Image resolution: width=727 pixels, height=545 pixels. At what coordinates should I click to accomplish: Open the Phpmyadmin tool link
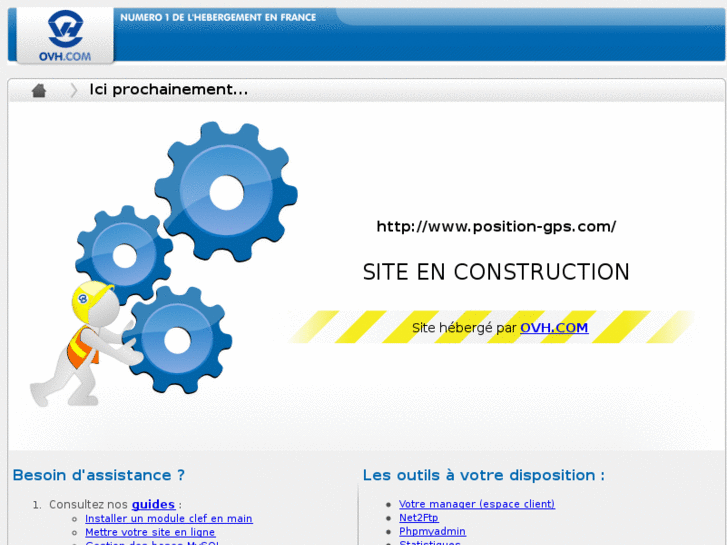tap(432, 531)
